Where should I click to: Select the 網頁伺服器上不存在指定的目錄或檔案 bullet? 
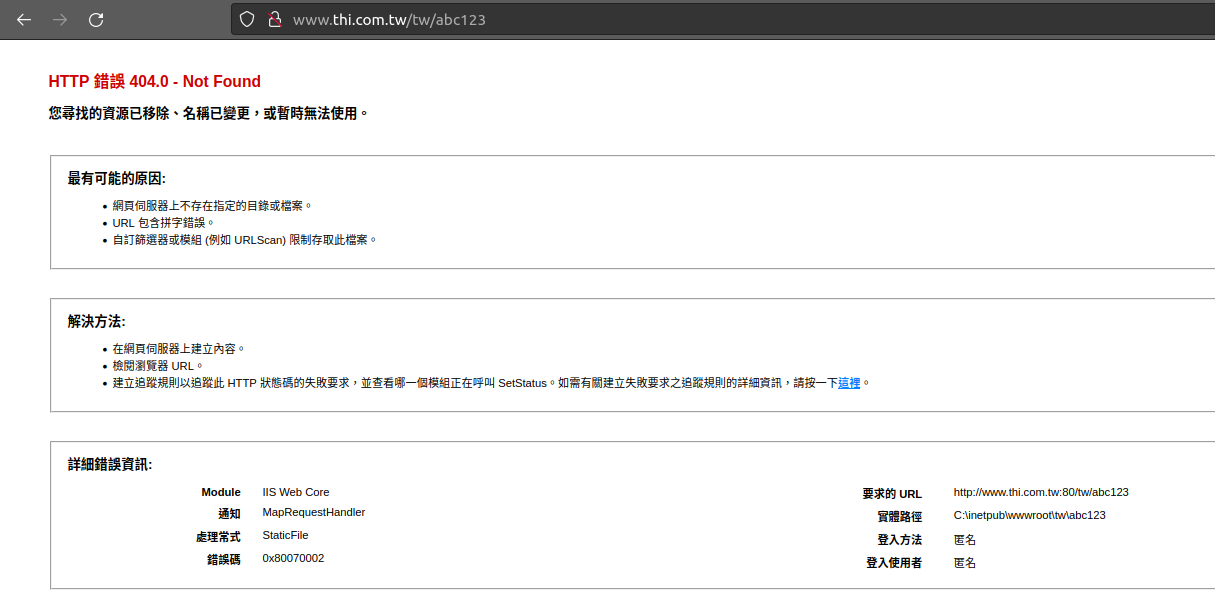(212, 205)
